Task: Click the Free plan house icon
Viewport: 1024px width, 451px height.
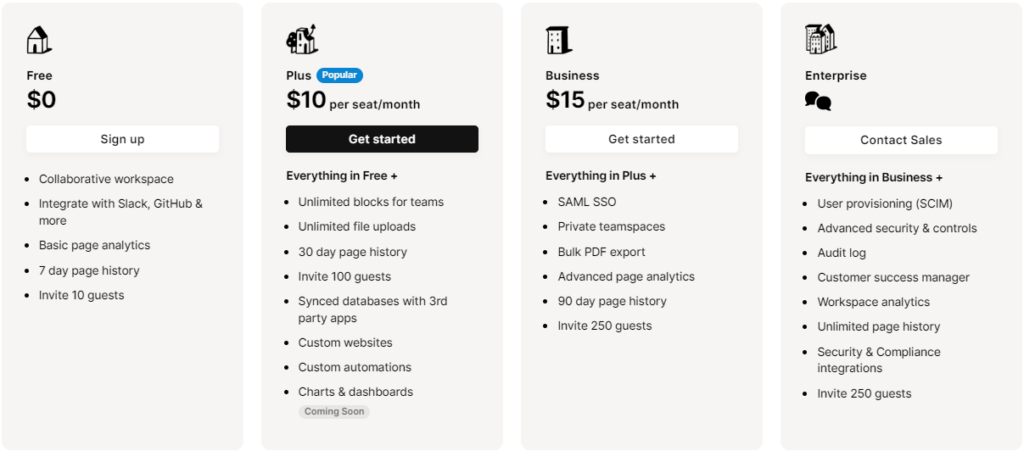Action: (38, 40)
